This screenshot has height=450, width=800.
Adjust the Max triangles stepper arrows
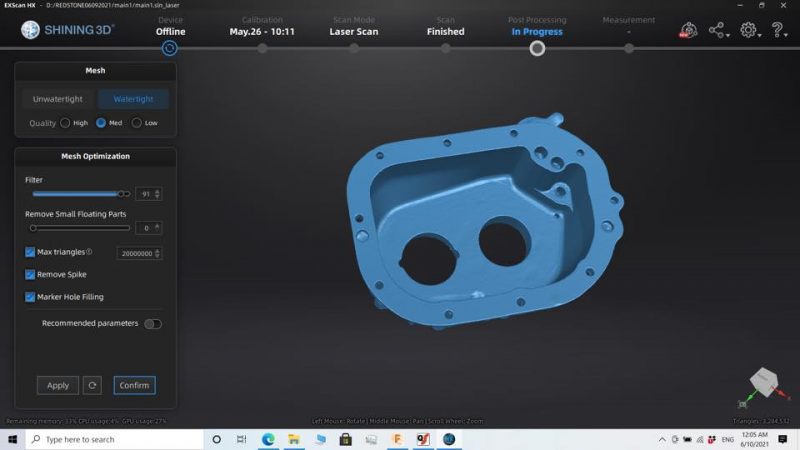point(157,253)
